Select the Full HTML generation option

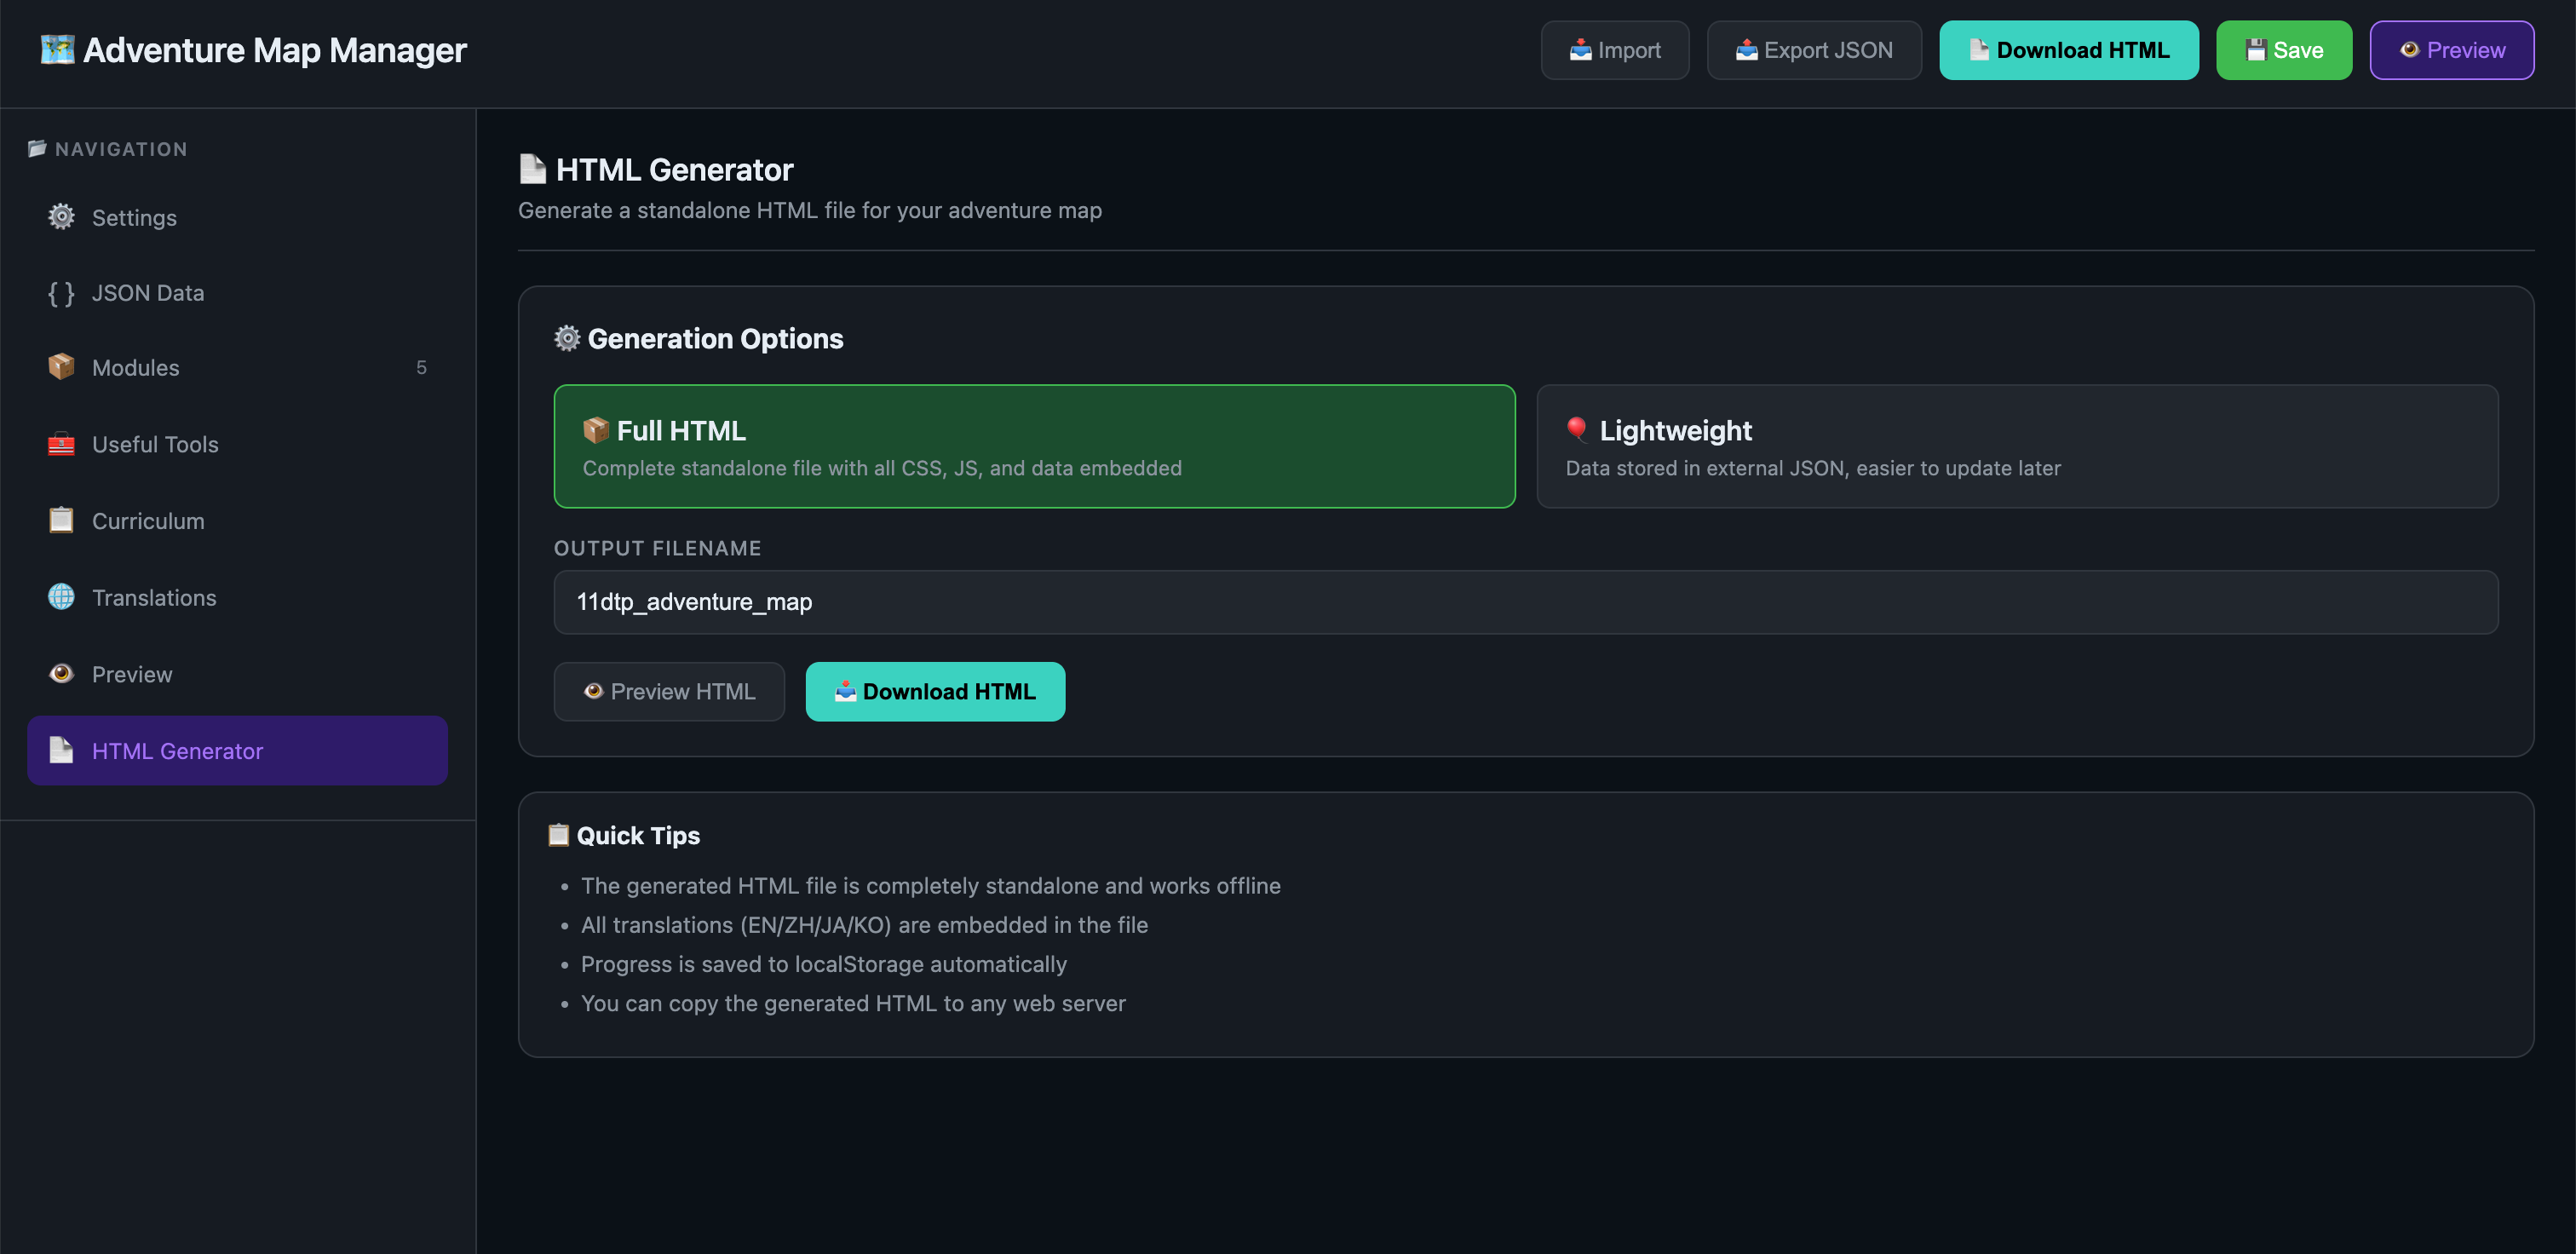(x=1035, y=446)
